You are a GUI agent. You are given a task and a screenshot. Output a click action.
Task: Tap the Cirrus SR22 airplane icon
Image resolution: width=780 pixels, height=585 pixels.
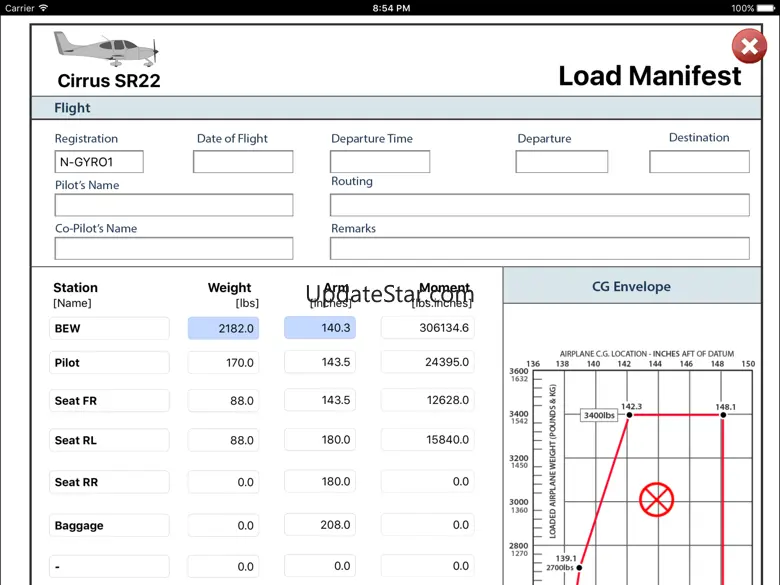click(106, 48)
